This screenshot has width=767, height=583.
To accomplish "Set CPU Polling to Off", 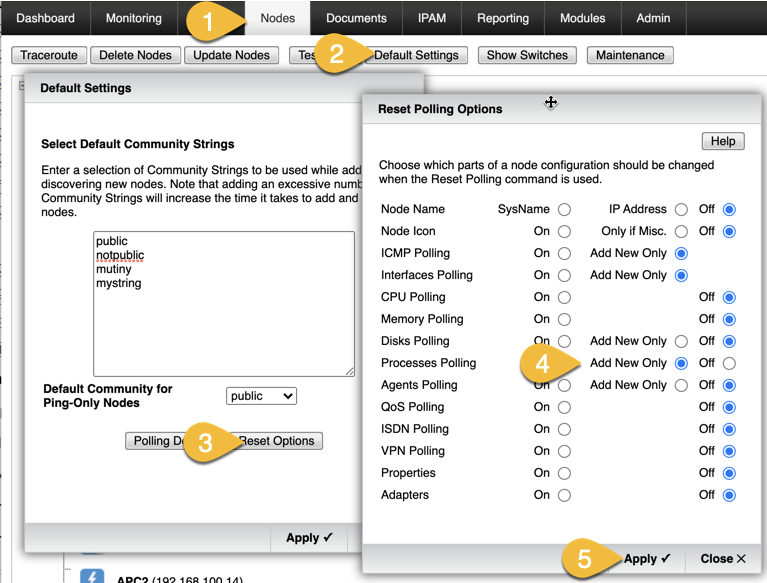I will pos(729,297).
